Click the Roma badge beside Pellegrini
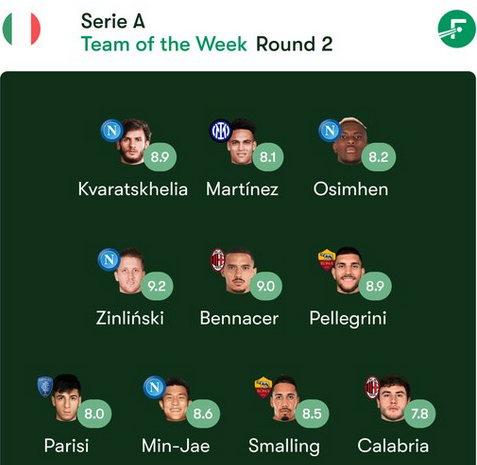Screen dimensions: 477x465 327,260
